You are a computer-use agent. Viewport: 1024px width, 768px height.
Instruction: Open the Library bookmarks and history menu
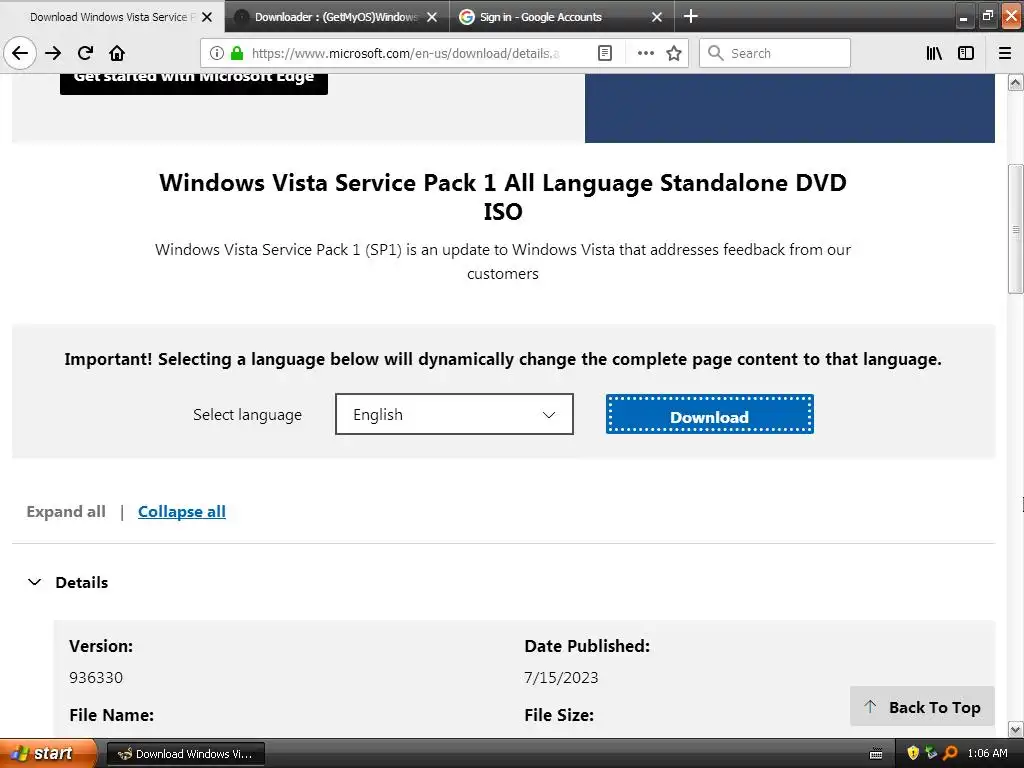934,53
